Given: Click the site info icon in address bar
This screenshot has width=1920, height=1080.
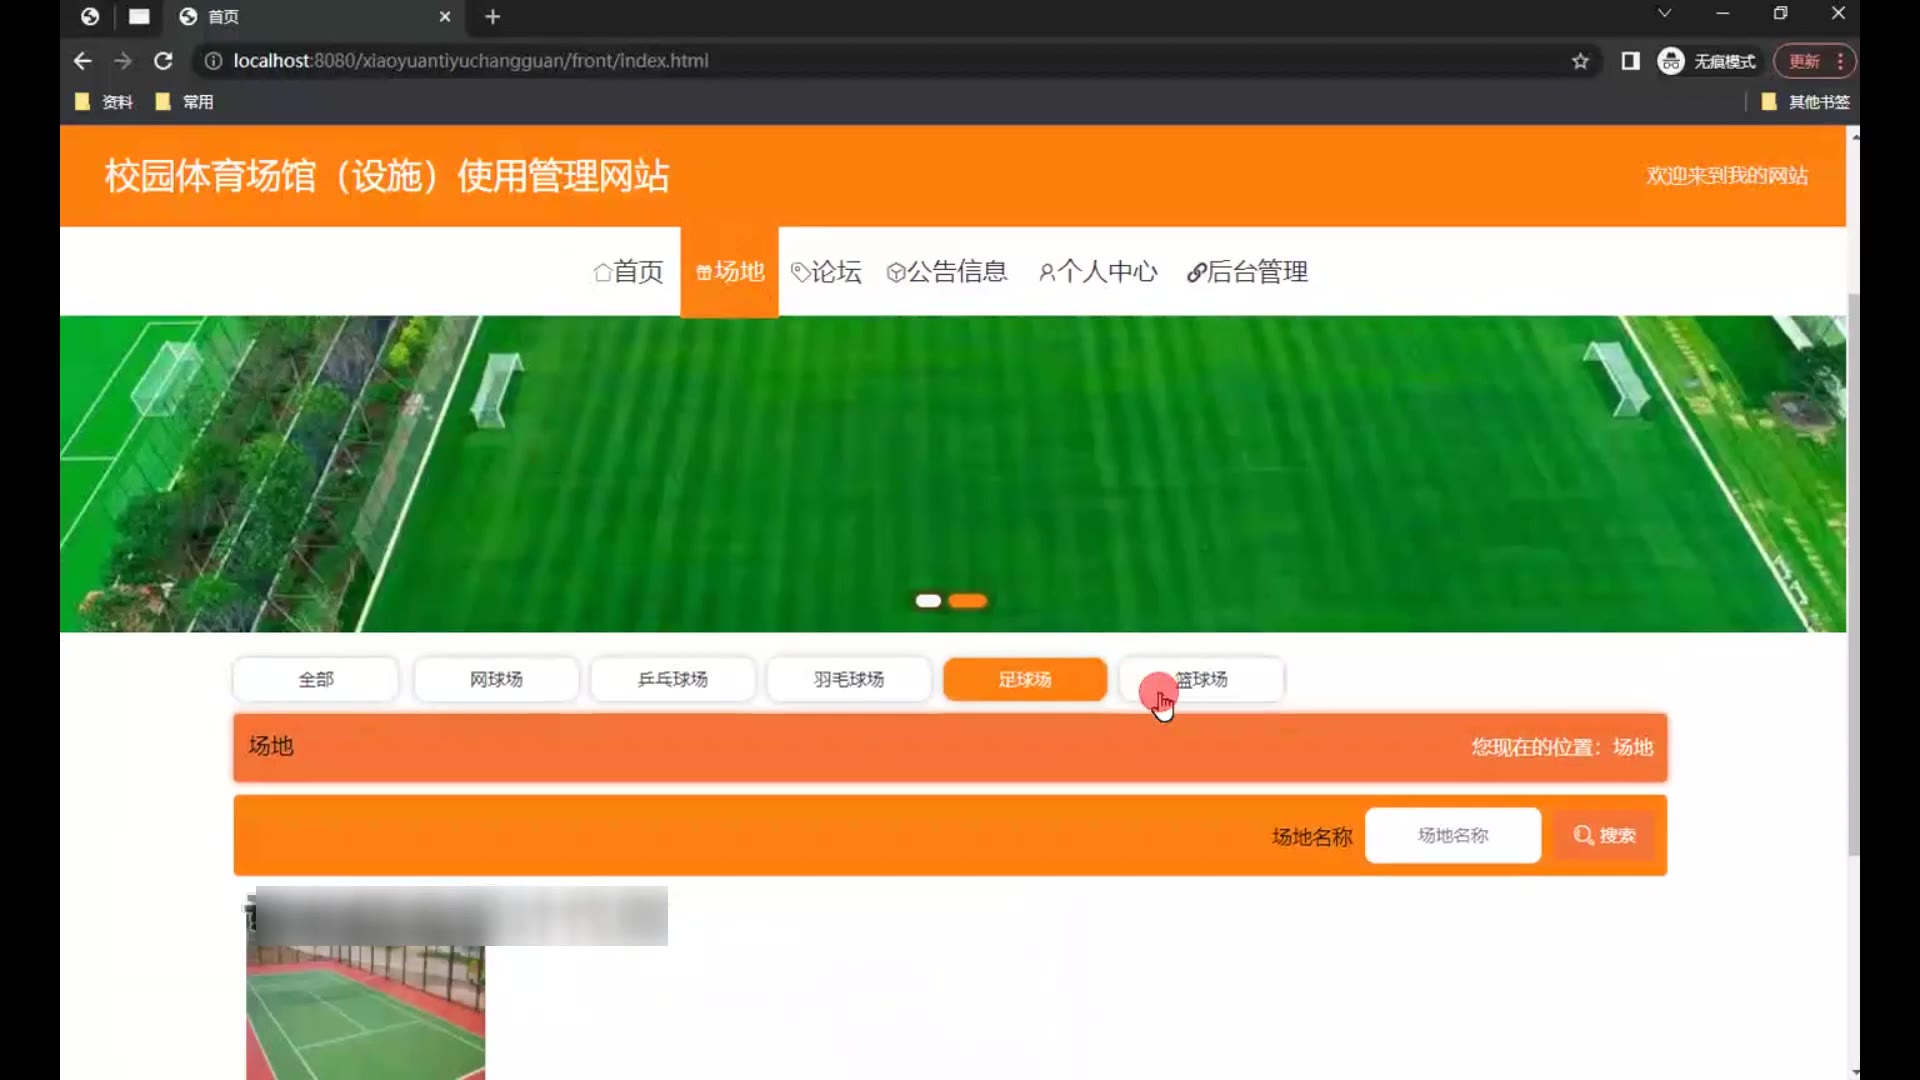Looking at the screenshot, I should (x=213, y=61).
